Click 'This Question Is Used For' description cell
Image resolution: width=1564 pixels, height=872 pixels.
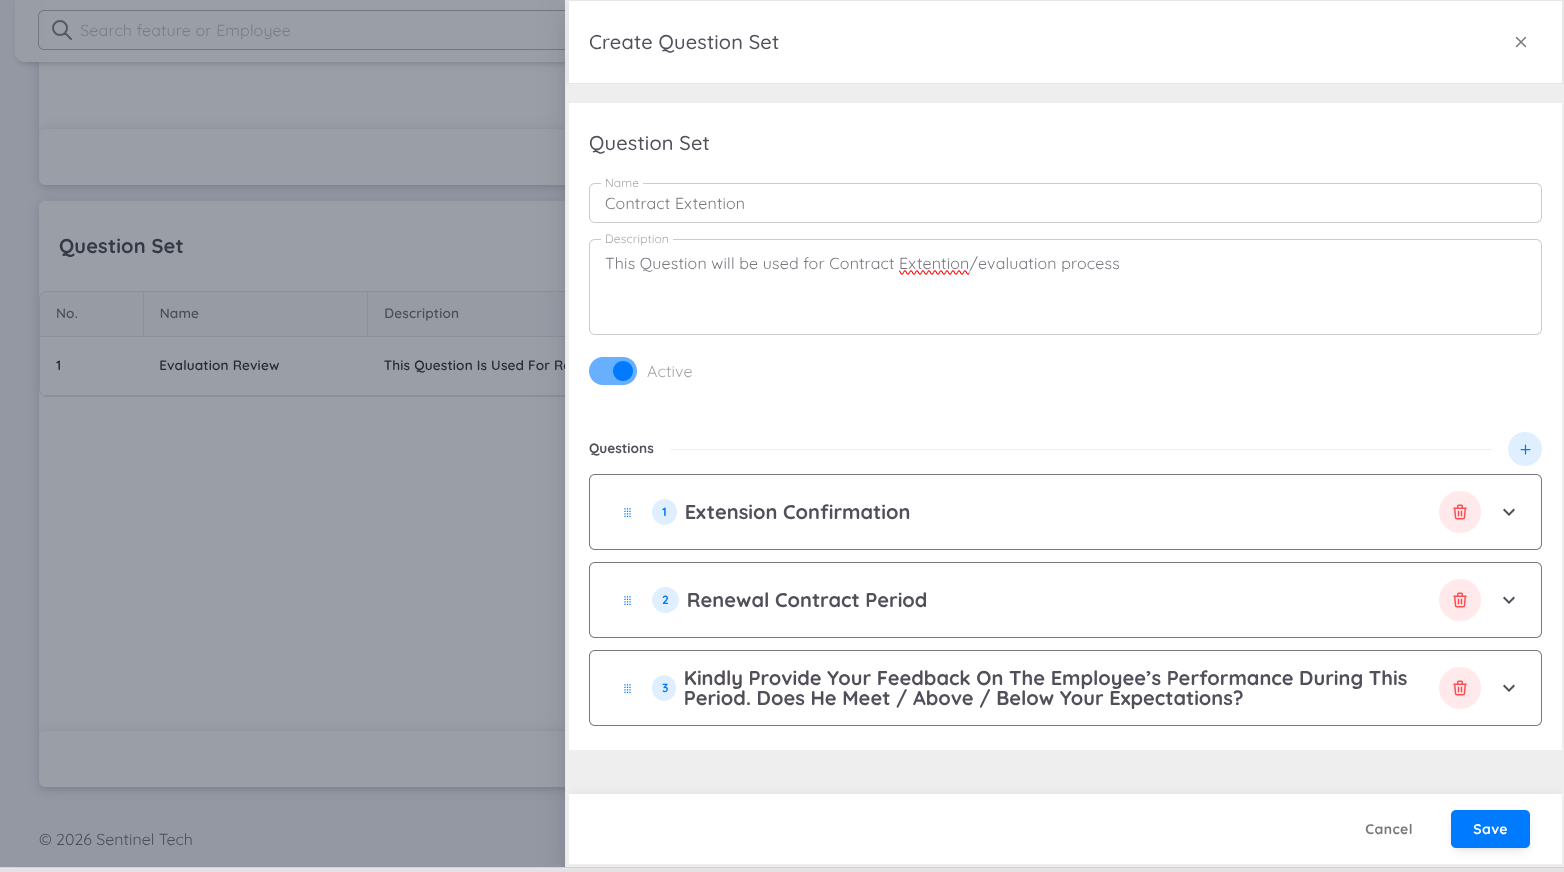point(474,366)
